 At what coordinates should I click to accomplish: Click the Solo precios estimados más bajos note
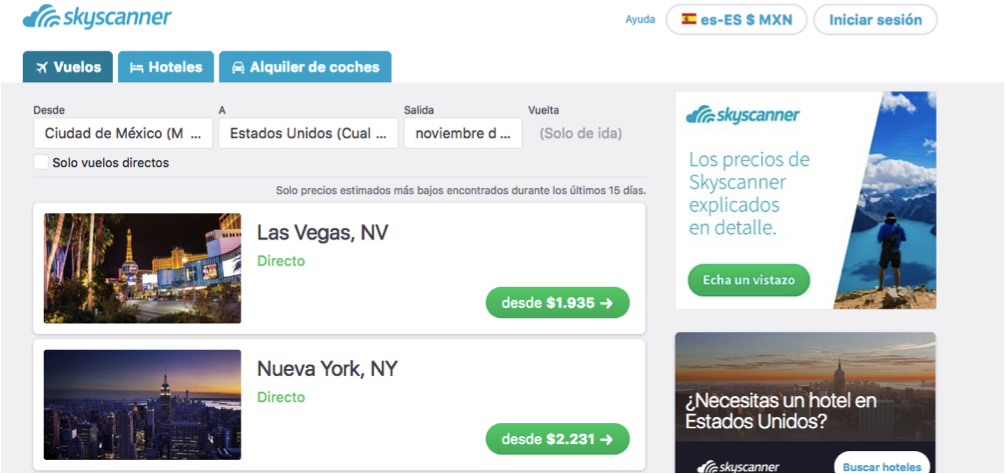pos(461,190)
